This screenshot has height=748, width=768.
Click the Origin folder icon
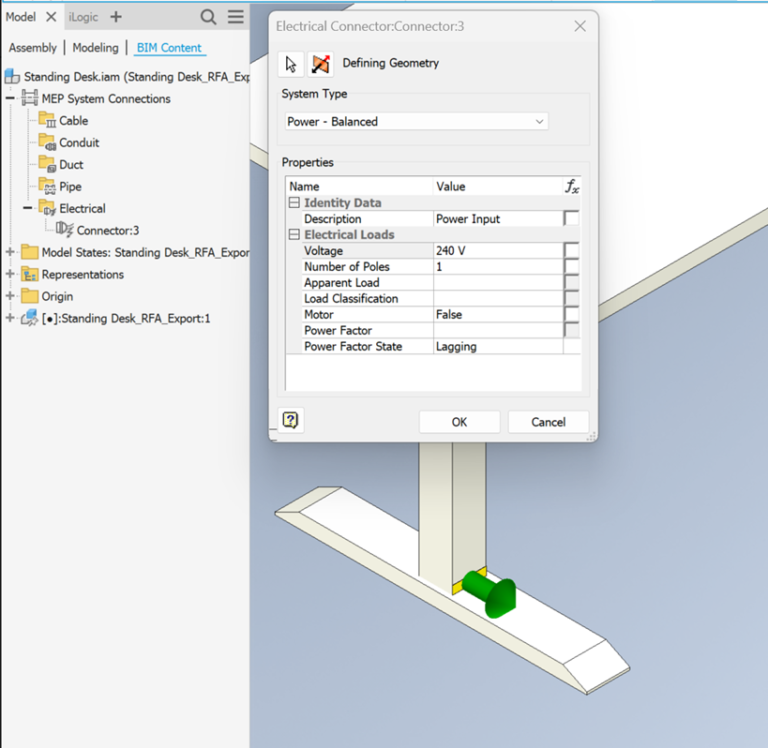(x=30, y=296)
